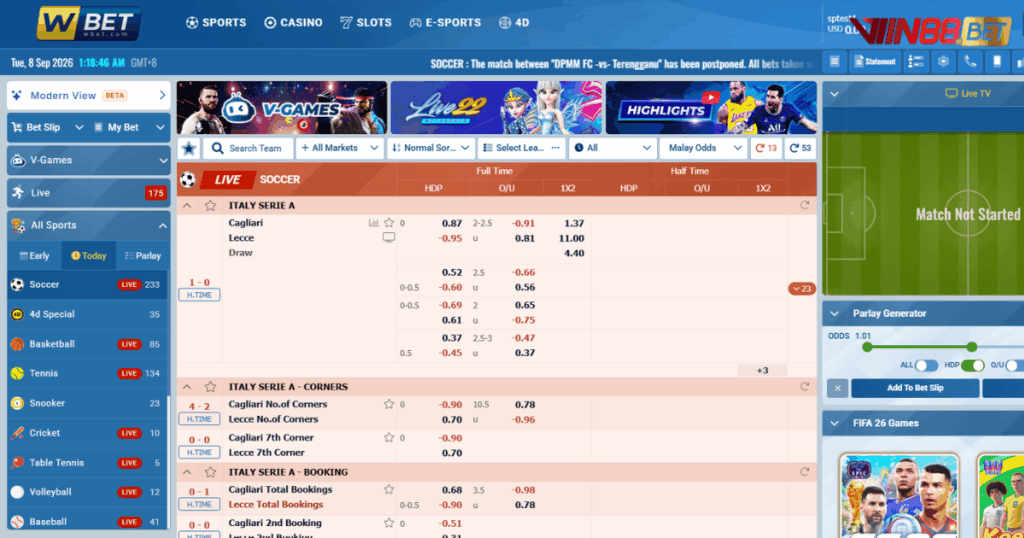This screenshot has width=1024, height=538.
Task: Open the settings gear icon
Action: [x=943, y=62]
